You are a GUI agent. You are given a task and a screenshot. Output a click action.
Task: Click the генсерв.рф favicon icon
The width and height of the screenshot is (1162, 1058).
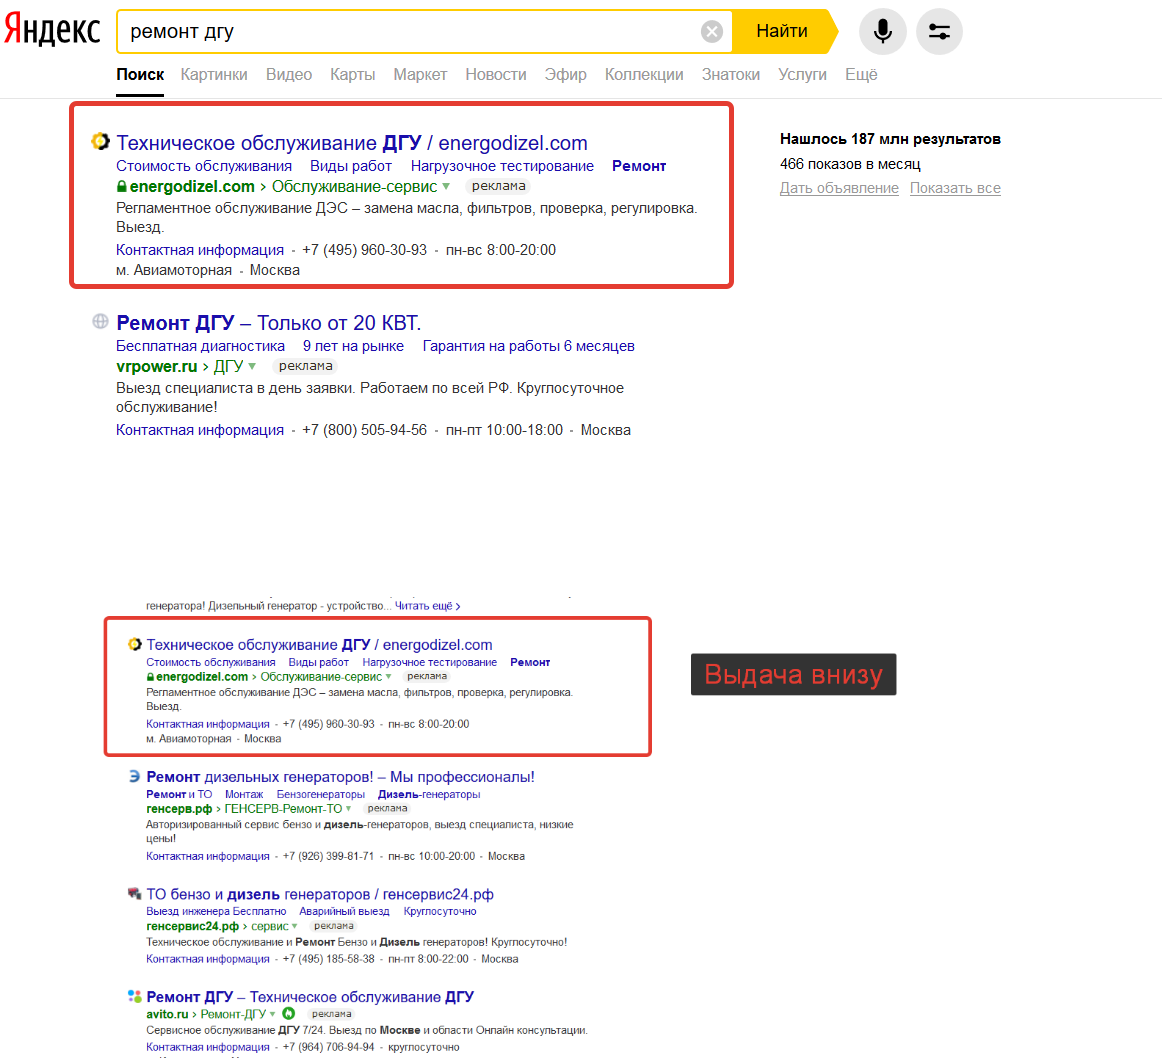[134, 776]
